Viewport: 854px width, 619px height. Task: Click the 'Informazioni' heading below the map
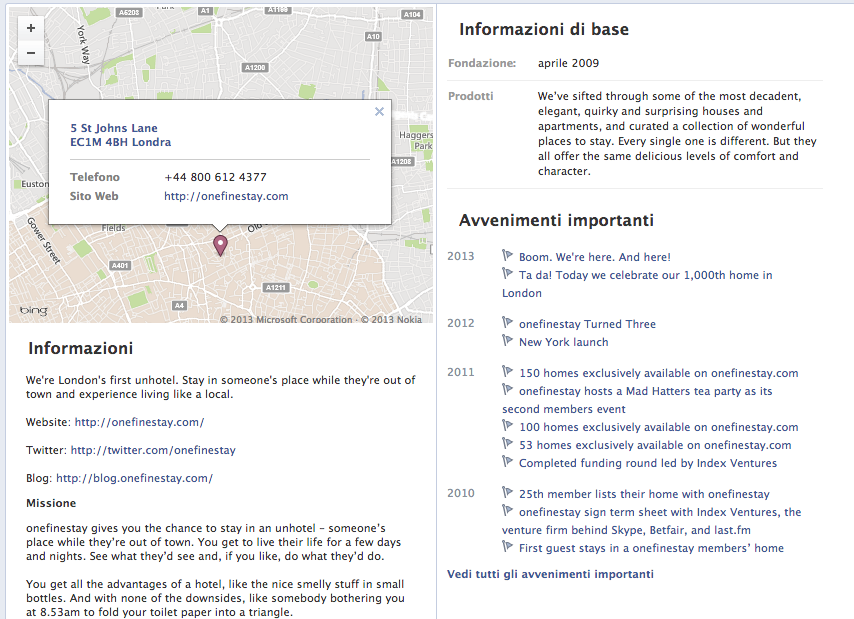click(x=81, y=348)
